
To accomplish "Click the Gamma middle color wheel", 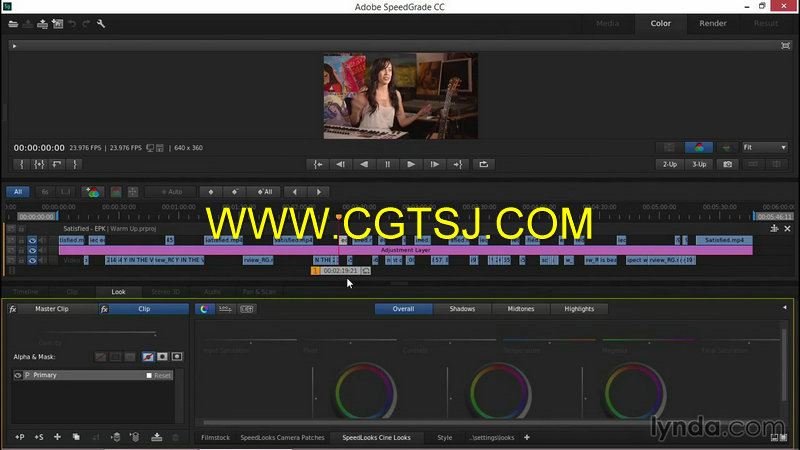I will click(499, 393).
